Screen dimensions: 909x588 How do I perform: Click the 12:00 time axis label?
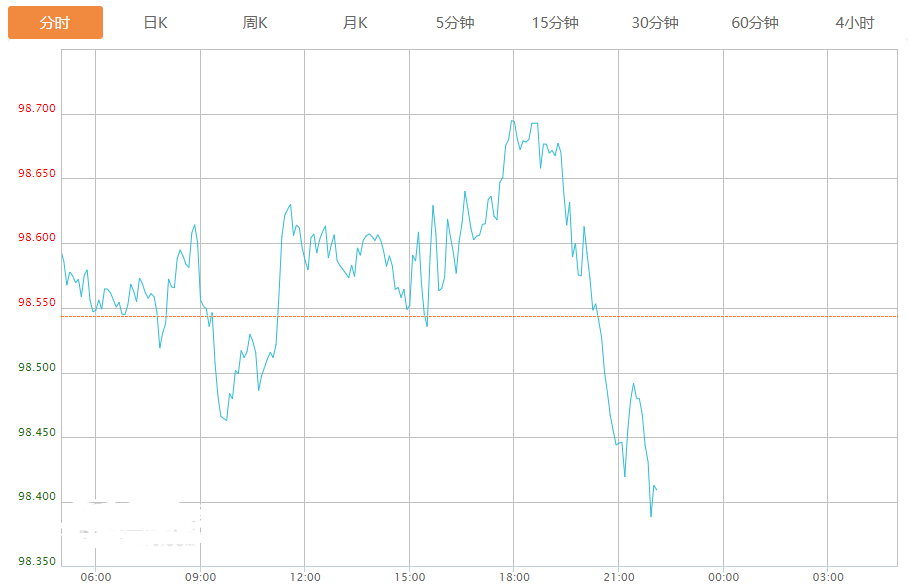tap(305, 577)
